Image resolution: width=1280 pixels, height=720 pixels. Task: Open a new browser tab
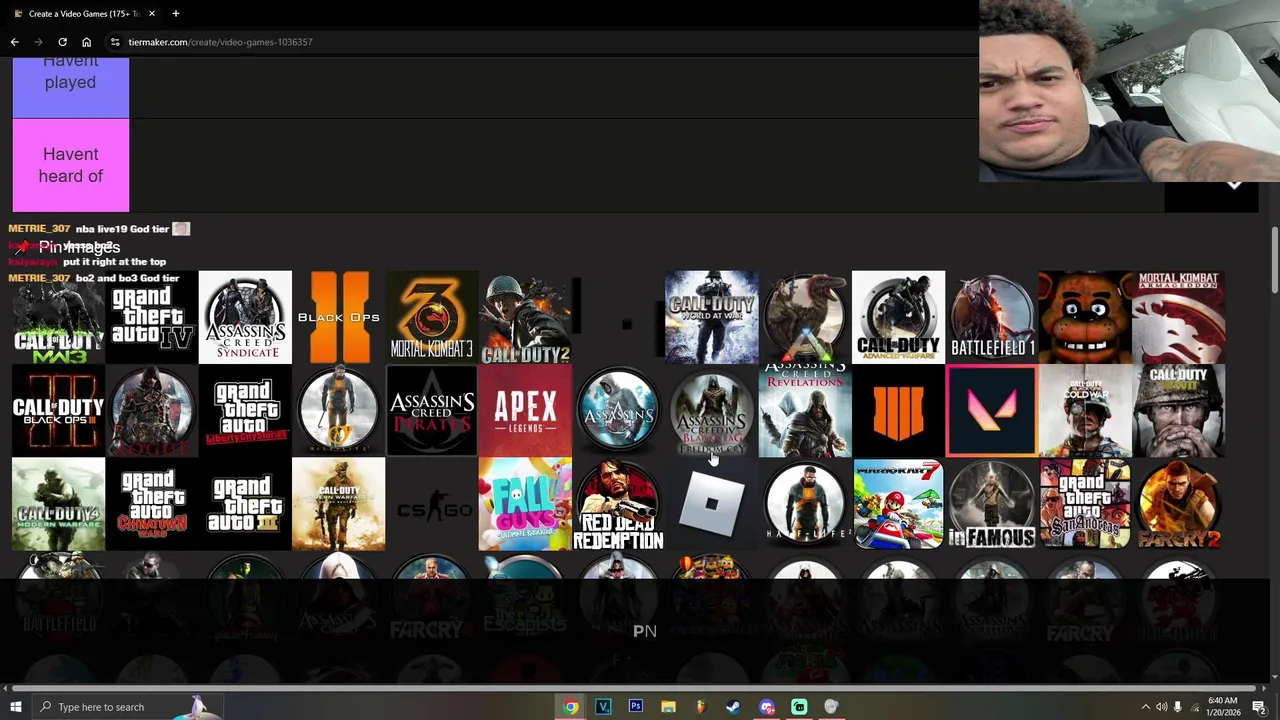175,14
